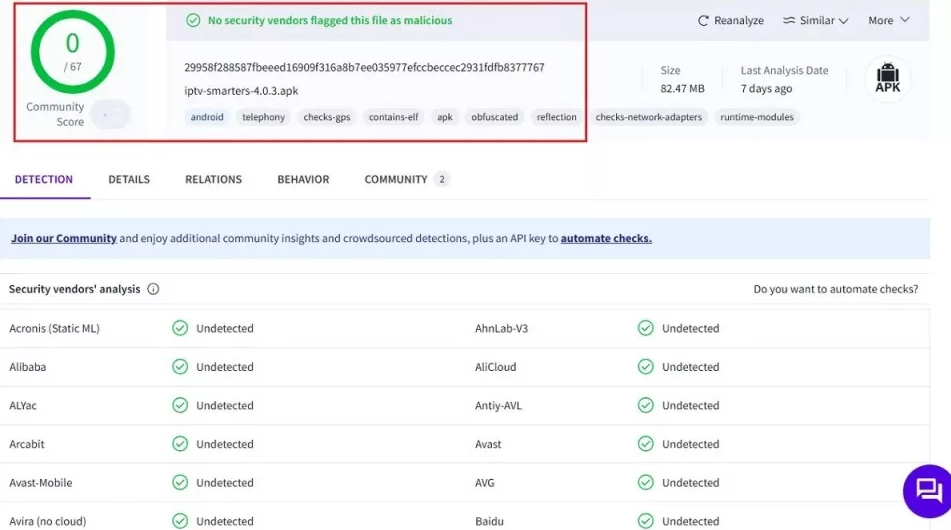Open the More dropdown menu

coord(889,21)
